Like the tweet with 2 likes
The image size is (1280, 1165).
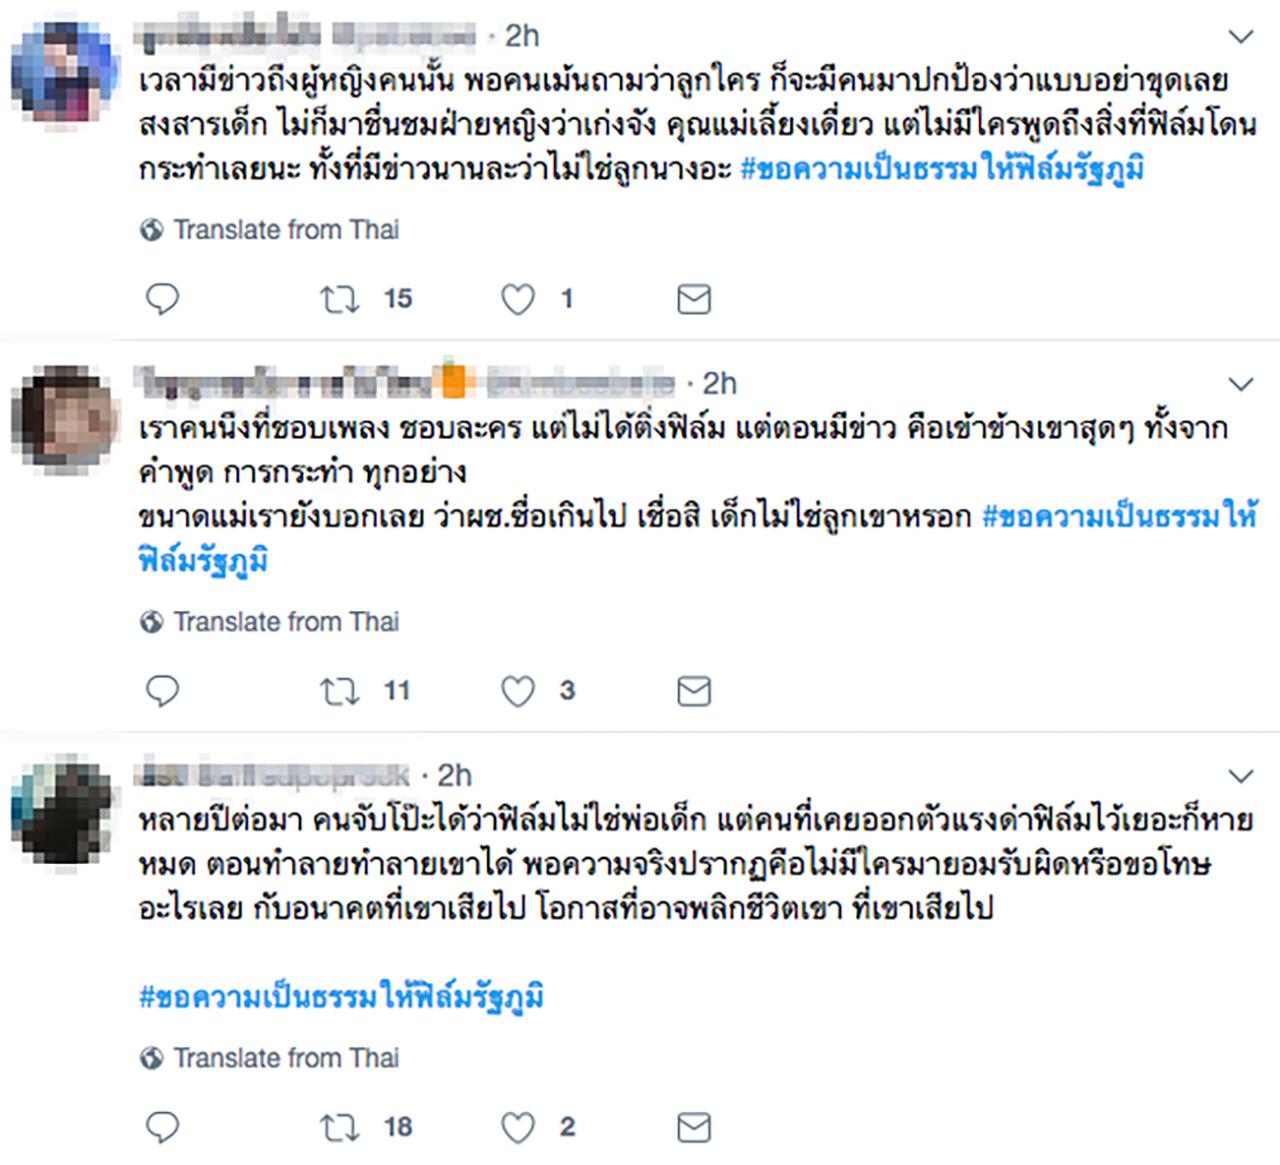[517, 1127]
